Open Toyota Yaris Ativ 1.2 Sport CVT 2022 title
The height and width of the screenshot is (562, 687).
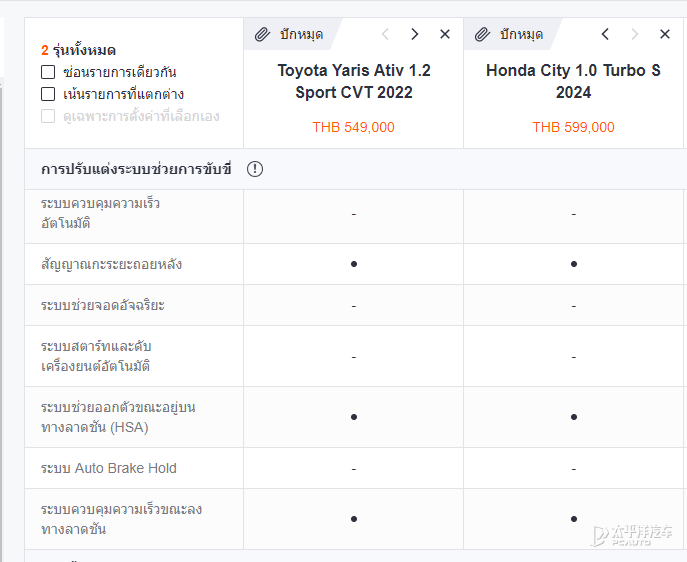354,81
